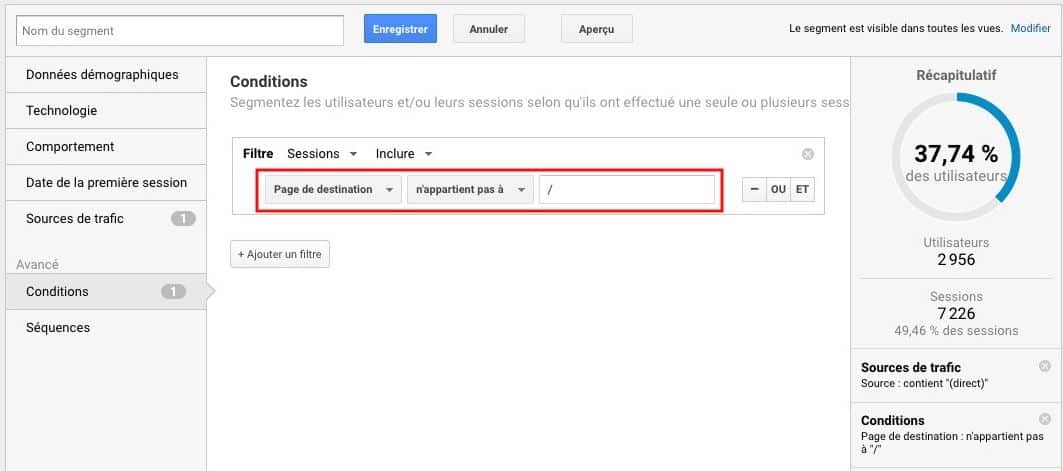This screenshot has width=1063, height=471.
Task: Open Données démographiques section
Action: pos(103,75)
